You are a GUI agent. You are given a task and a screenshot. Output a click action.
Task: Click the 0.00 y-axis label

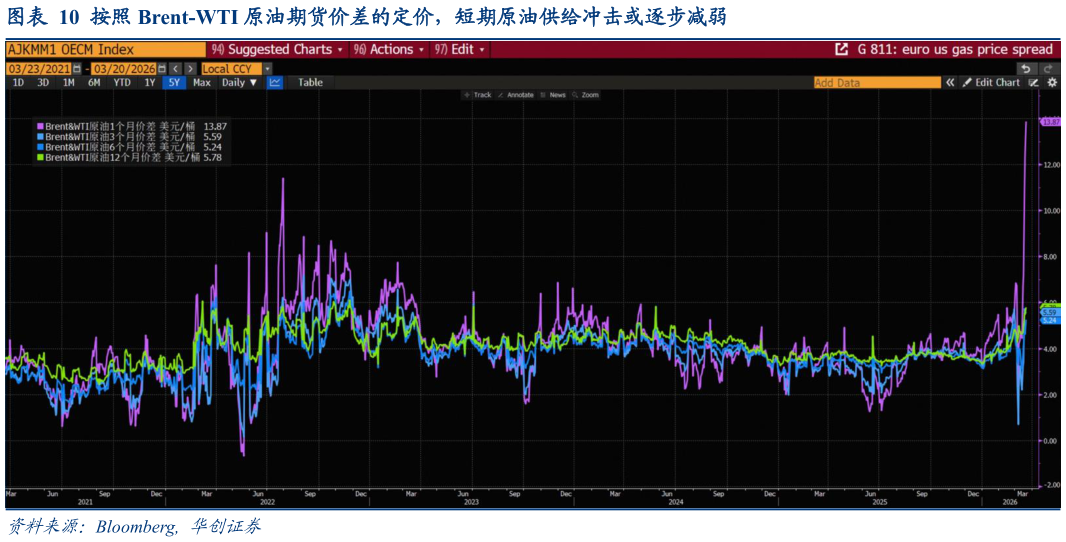point(1051,440)
